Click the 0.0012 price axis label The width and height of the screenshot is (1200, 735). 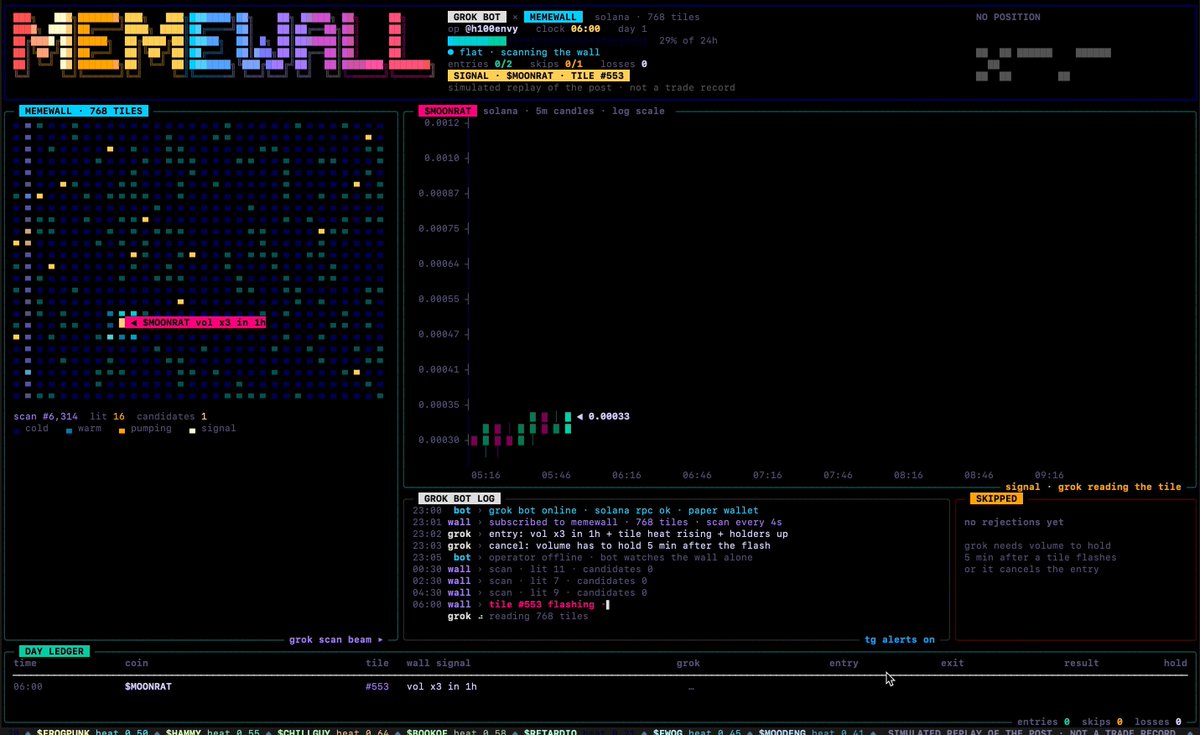440,123
